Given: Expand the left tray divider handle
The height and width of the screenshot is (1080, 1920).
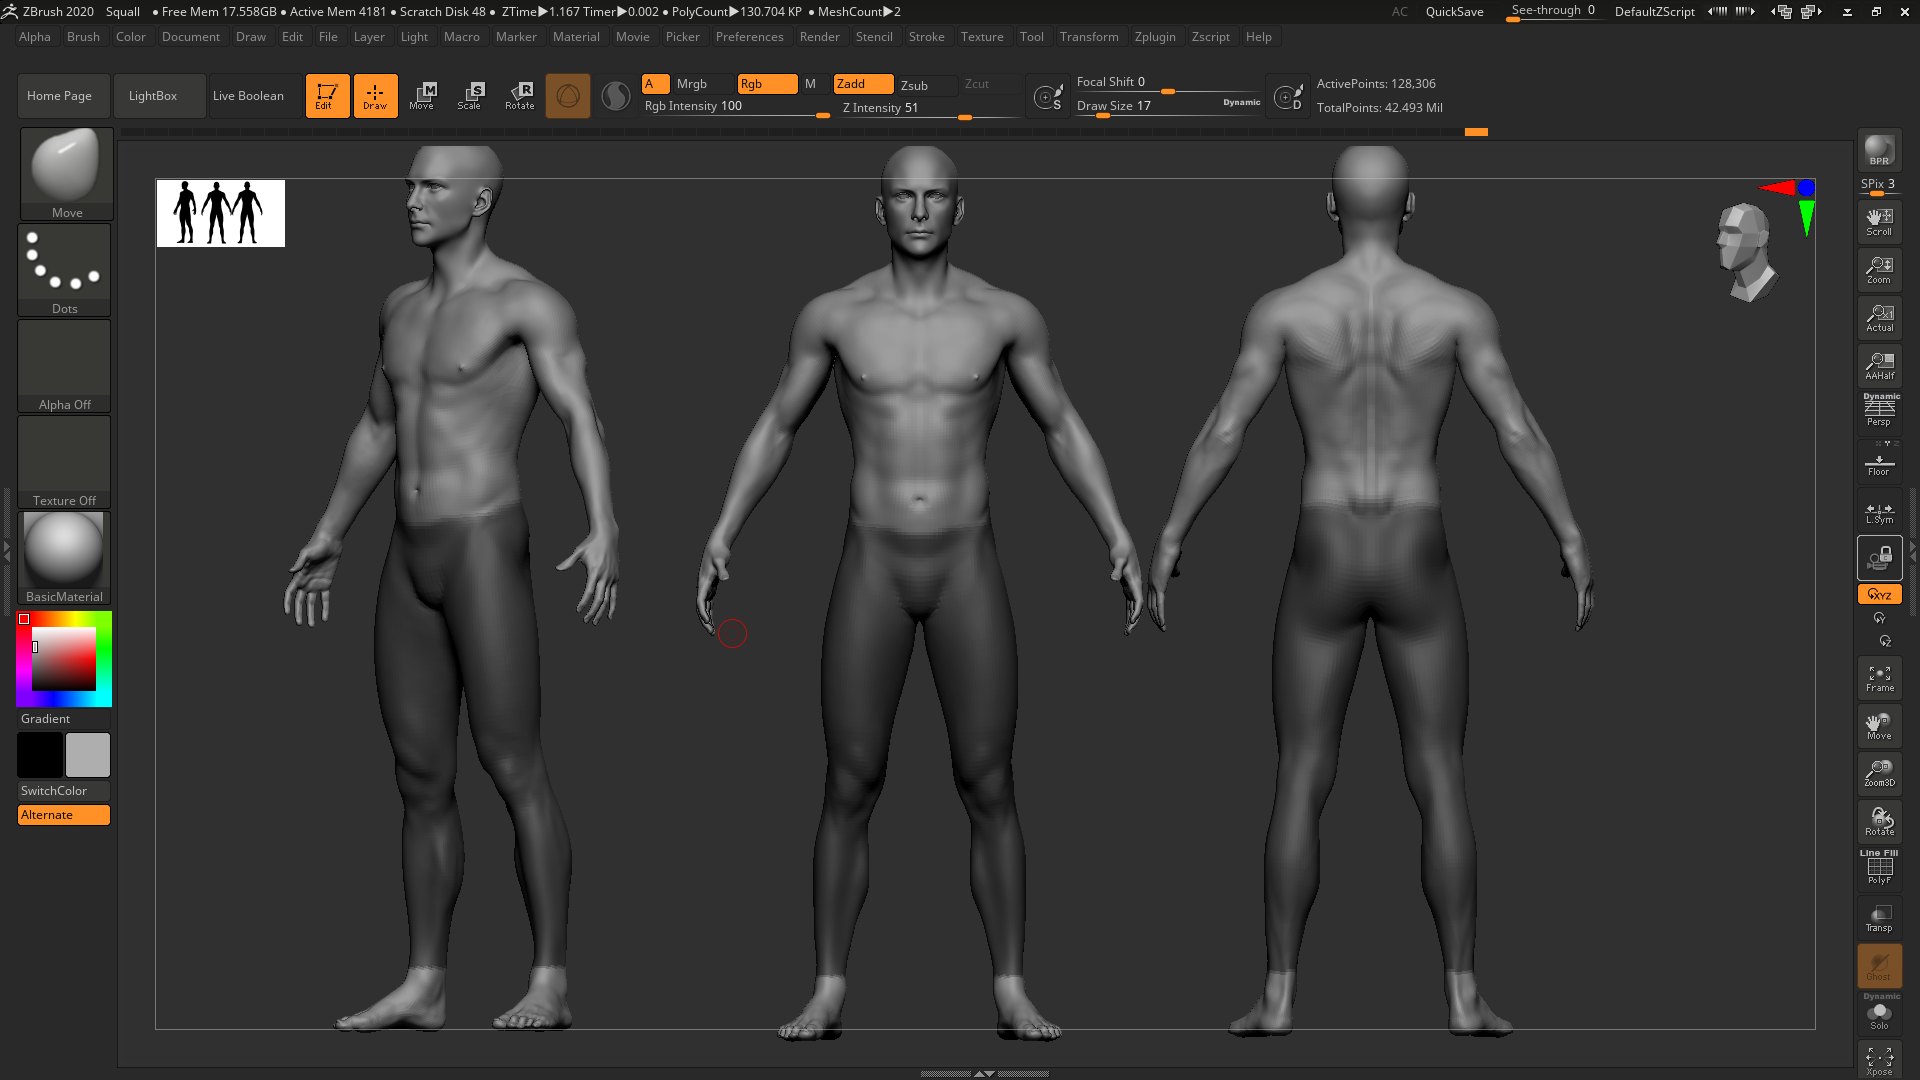Looking at the screenshot, I should (6, 550).
